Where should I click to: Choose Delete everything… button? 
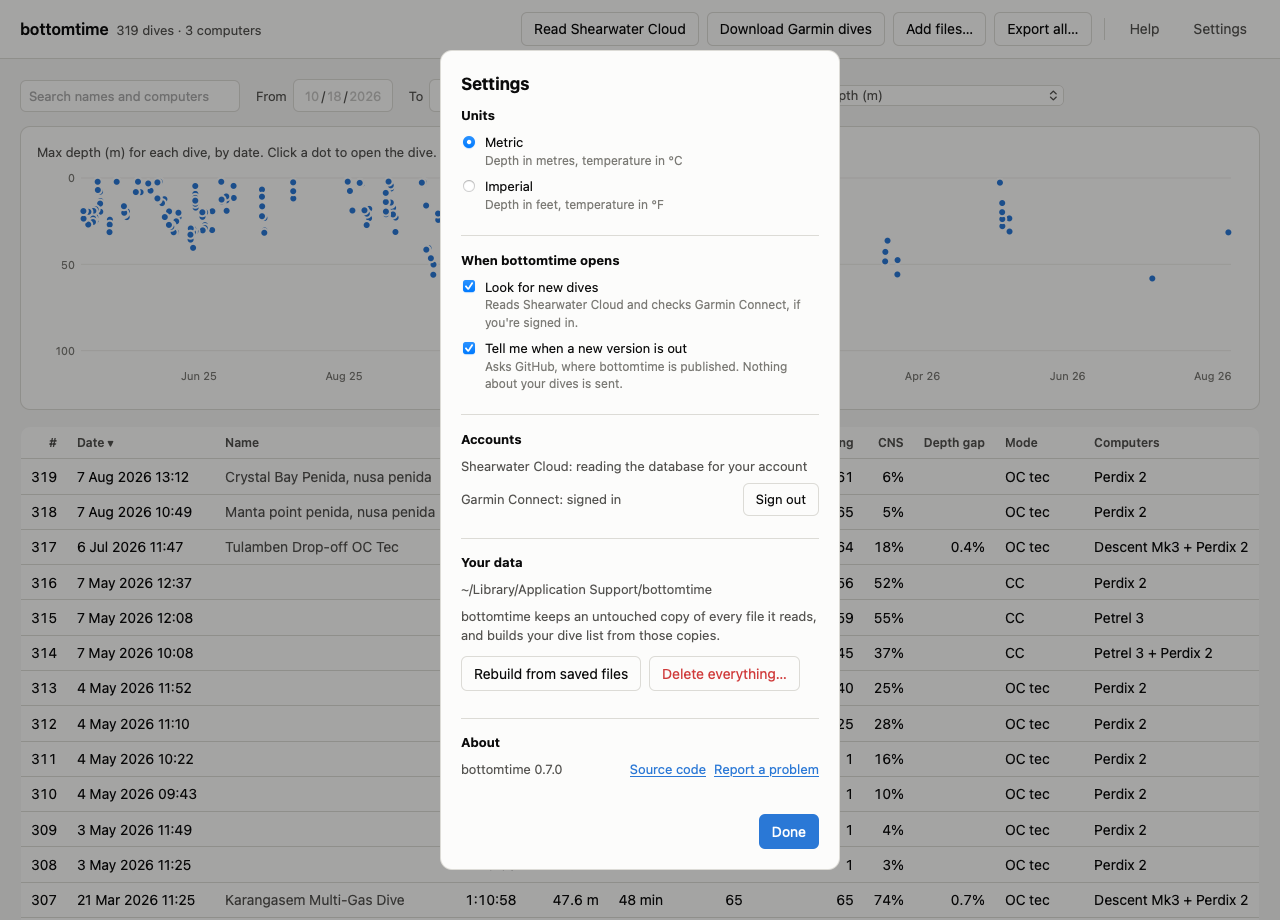pos(724,674)
